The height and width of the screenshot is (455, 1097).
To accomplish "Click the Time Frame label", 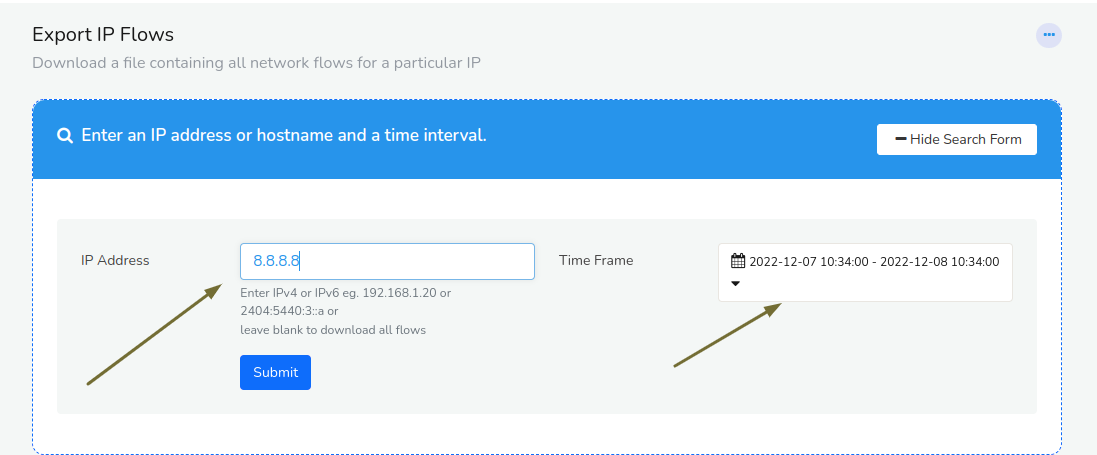I will point(596,260).
